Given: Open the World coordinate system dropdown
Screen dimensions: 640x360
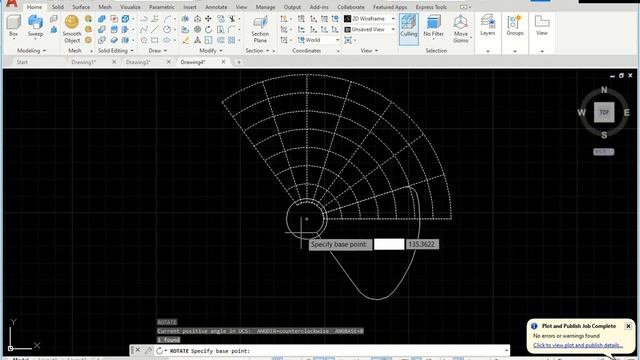Looking at the screenshot, I should [318, 40].
